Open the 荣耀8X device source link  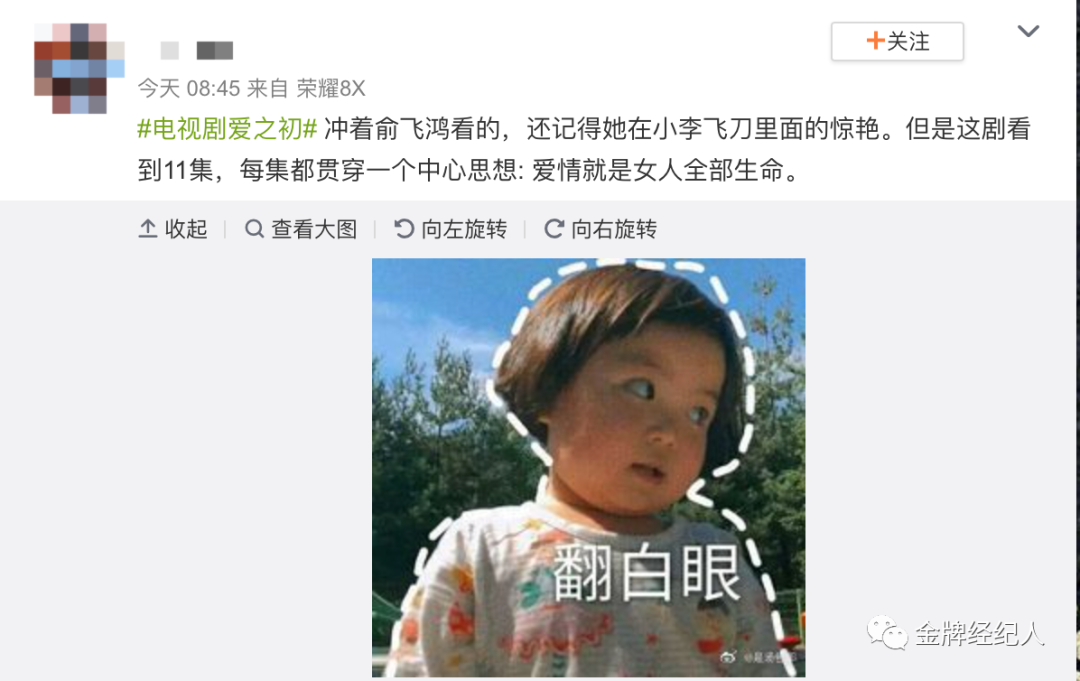point(331,88)
